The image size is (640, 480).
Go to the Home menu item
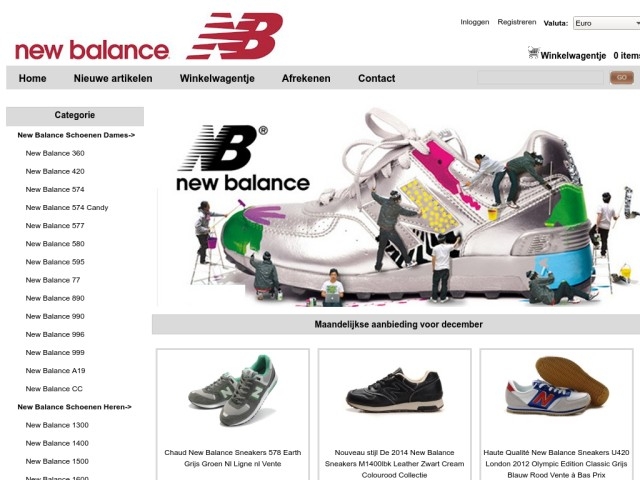[32, 78]
